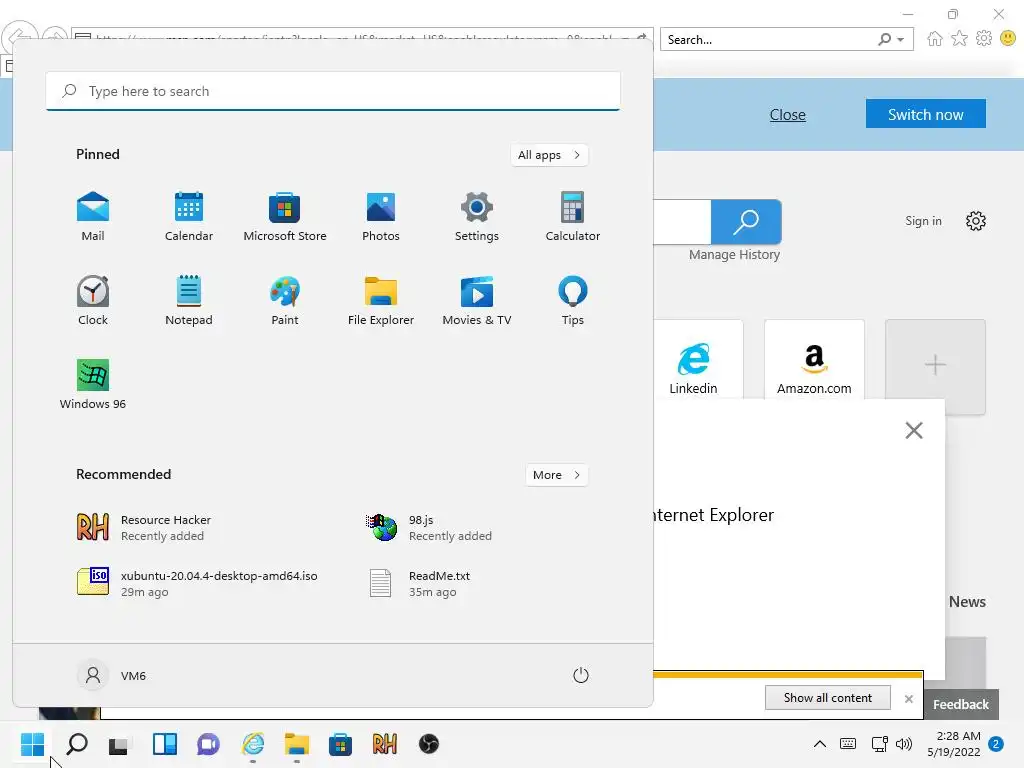Expand the All apps list
1024x768 pixels.
tap(549, 155)
